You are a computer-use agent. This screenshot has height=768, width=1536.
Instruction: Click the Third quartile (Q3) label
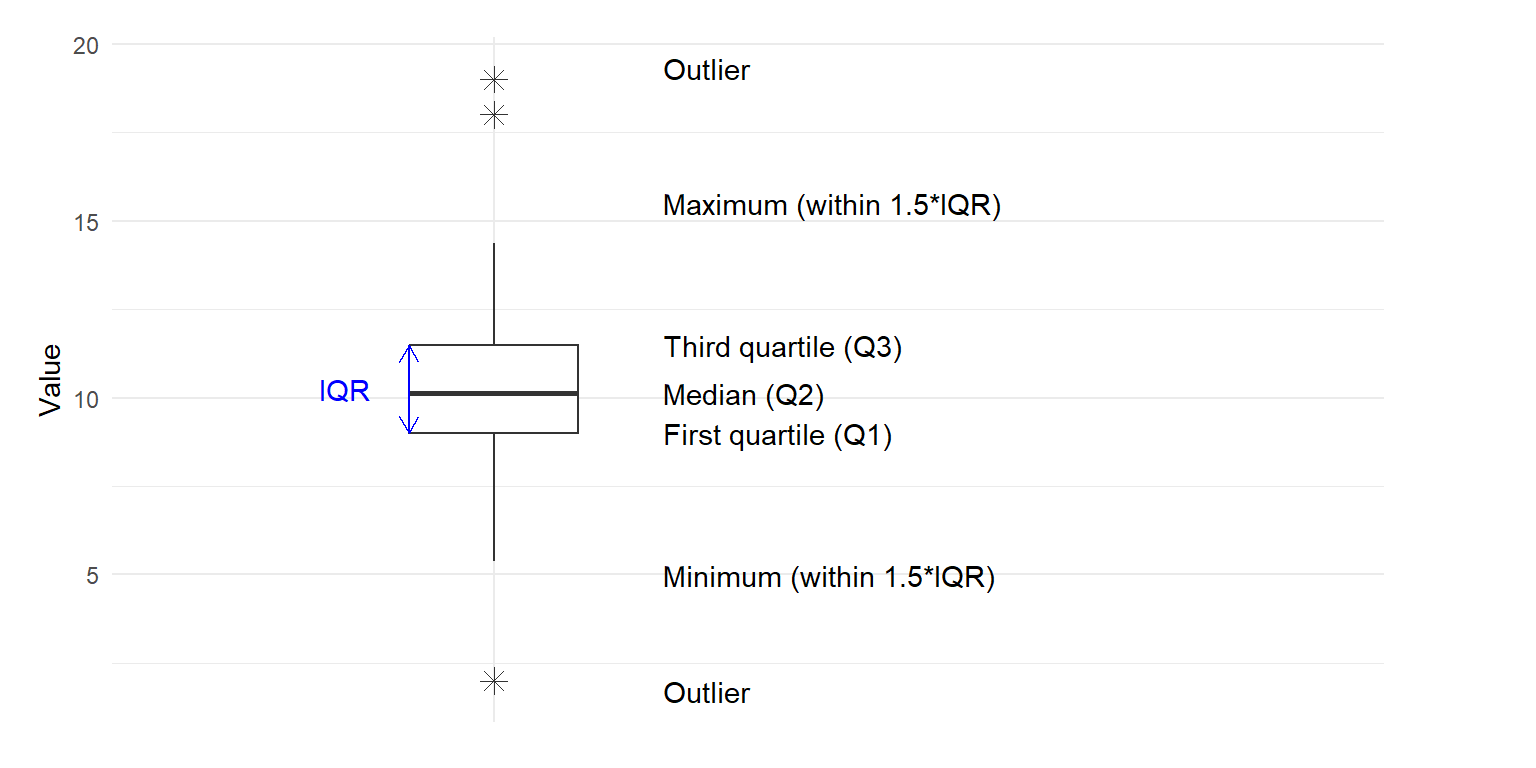pyautogui.click(x=783, y=348)
